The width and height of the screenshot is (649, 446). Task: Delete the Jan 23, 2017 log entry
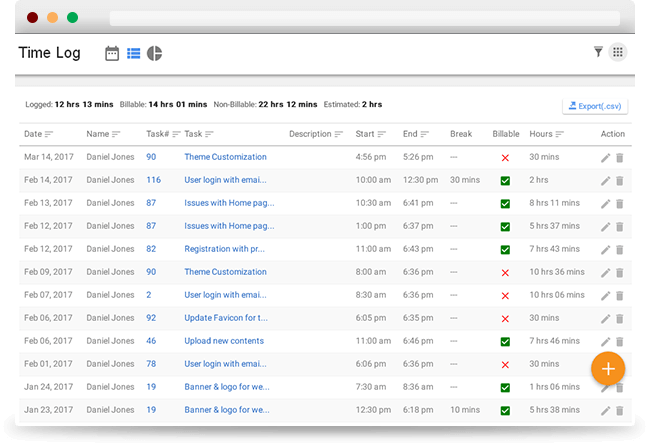pyautogui.click(x=620, y=410)
